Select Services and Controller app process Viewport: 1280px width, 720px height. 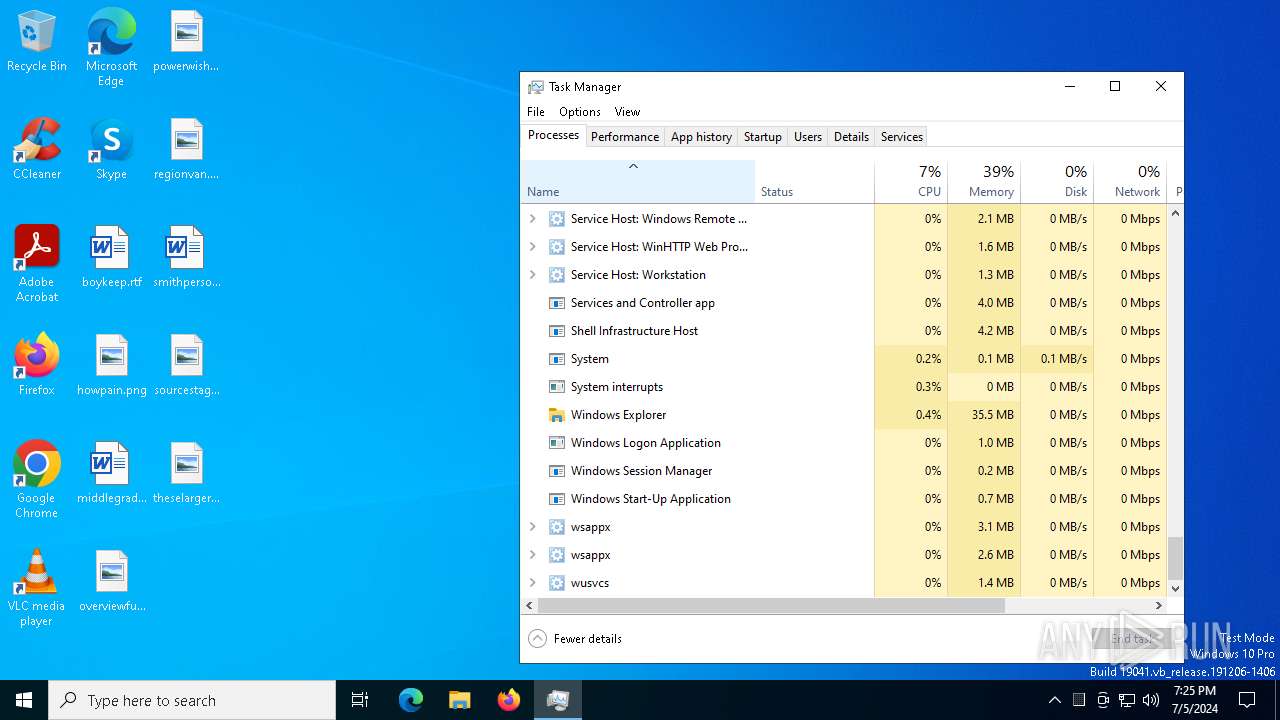[x=844, y=303]
